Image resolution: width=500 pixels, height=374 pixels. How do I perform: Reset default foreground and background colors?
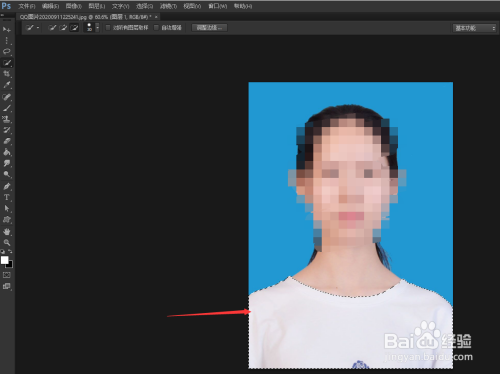coord(3,251)
